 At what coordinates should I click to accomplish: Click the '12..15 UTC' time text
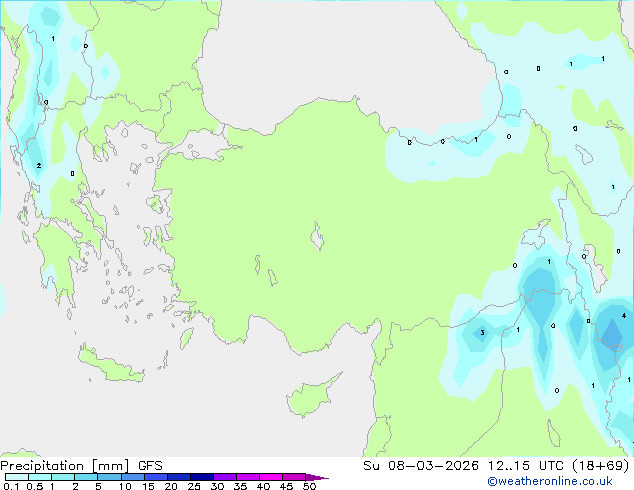[x=526, y=466]
